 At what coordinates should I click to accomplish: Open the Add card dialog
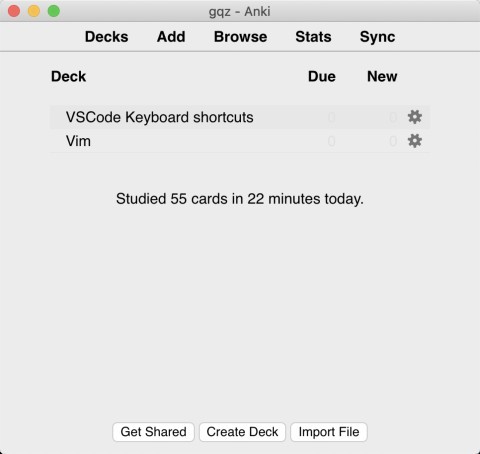coord(171,37)
